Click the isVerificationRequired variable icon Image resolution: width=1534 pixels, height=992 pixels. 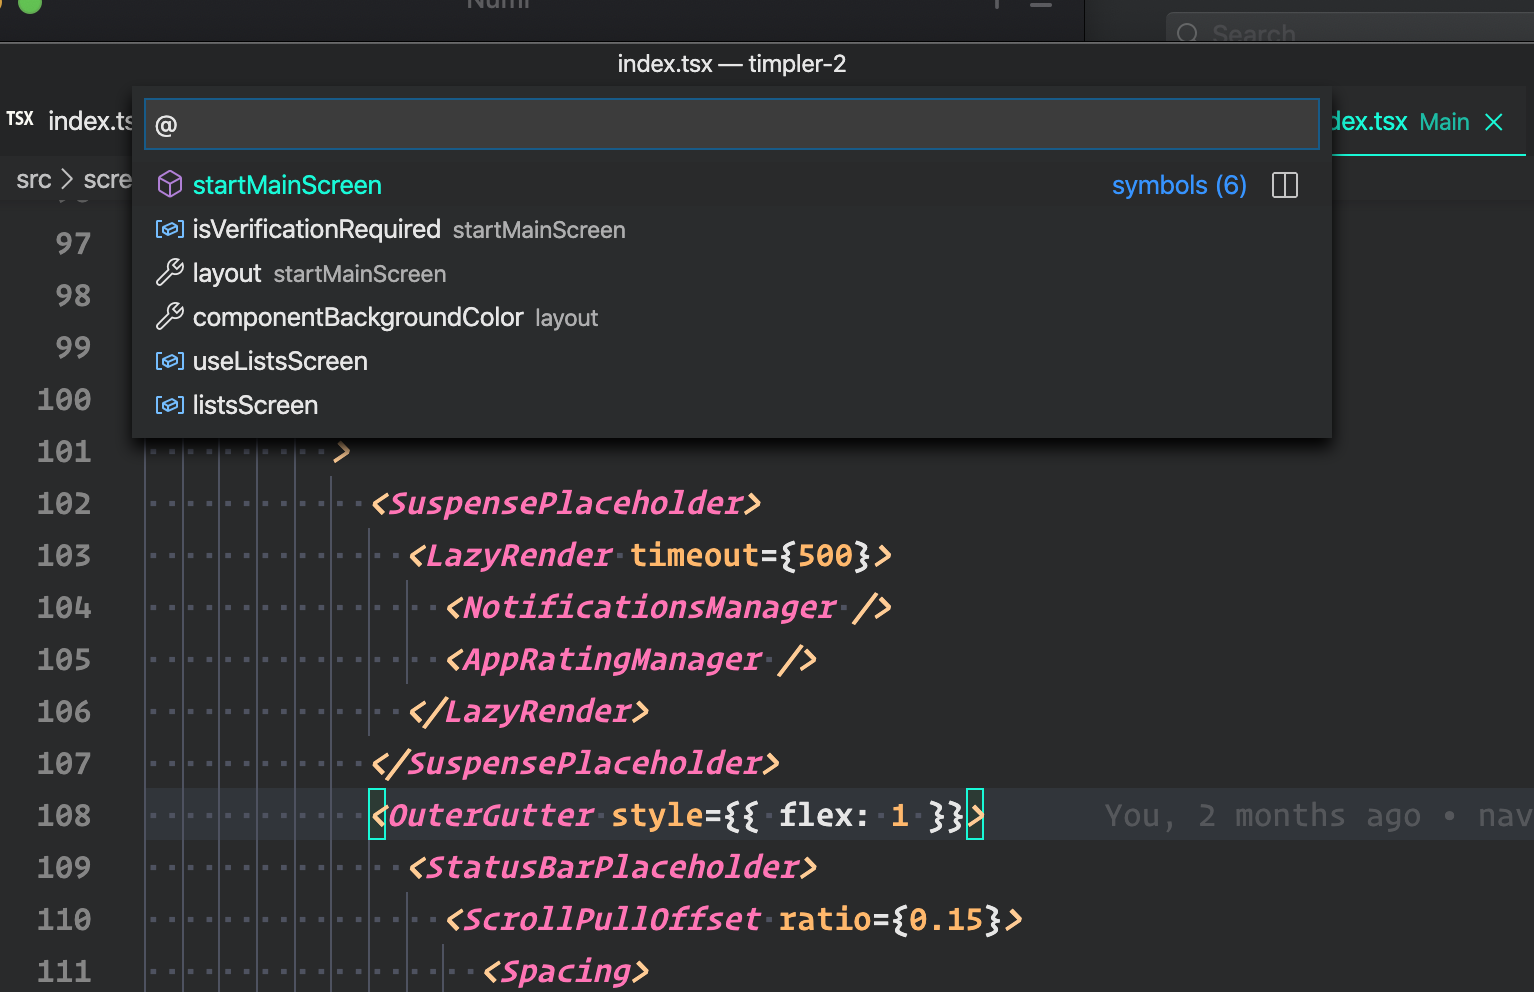(170, 229)
